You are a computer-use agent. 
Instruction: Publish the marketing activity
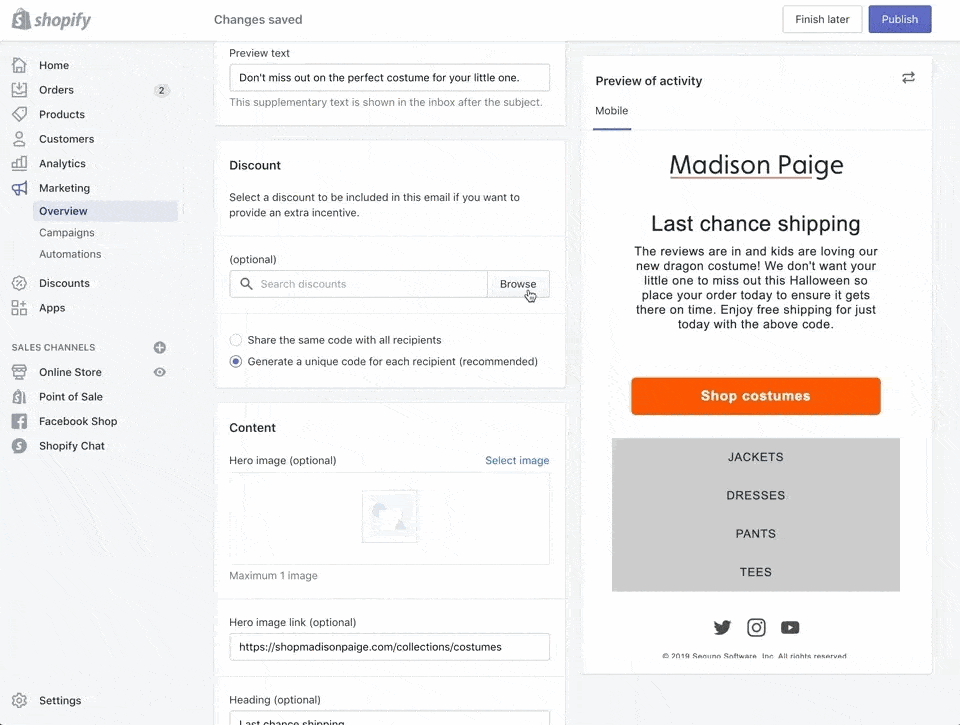(x=899, y=19)
